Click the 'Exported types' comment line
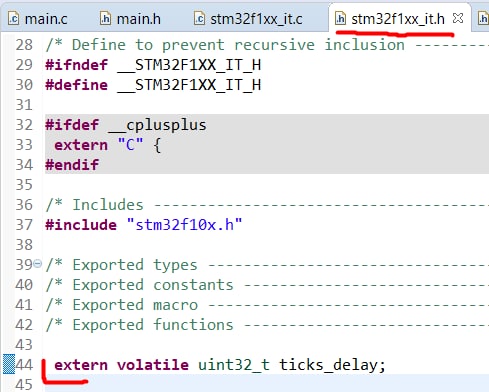Image resolution: width=489 pixels, height=392 pixels. [135, 265]
